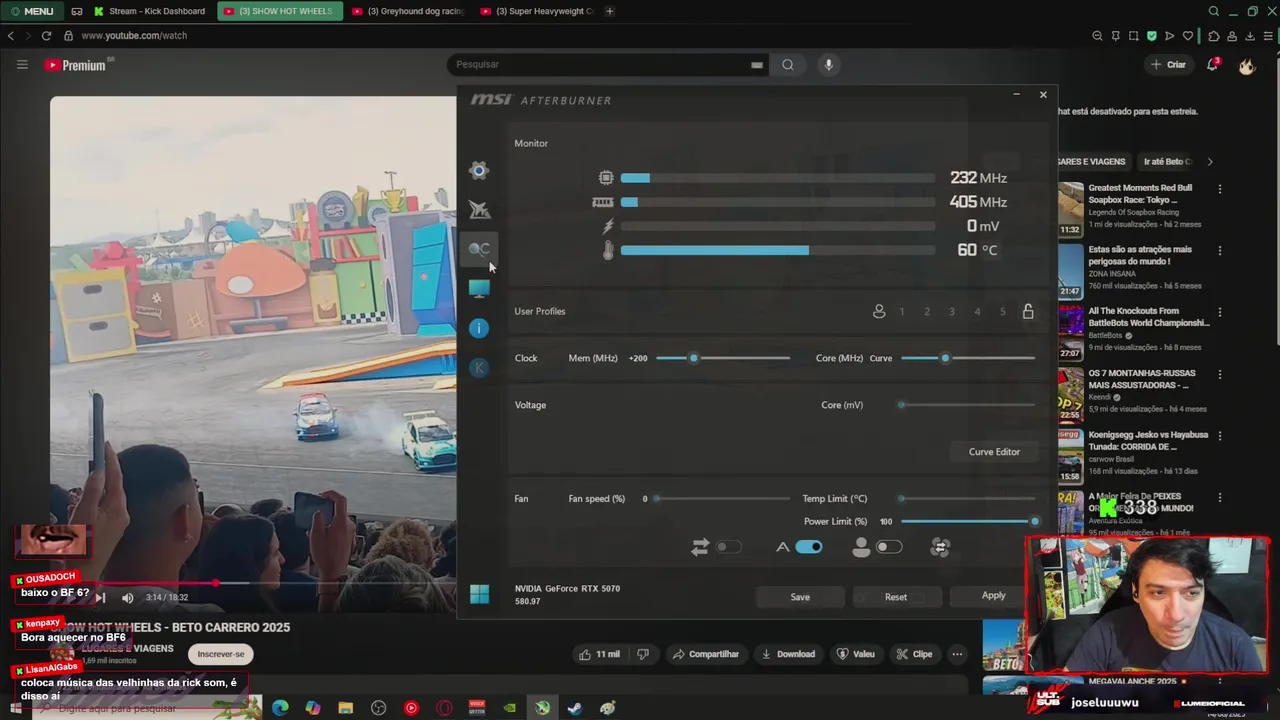Viewport: 1280px width, 720px height.
Task: Open the hardware monitor screen icon
Action: (479, 289)
